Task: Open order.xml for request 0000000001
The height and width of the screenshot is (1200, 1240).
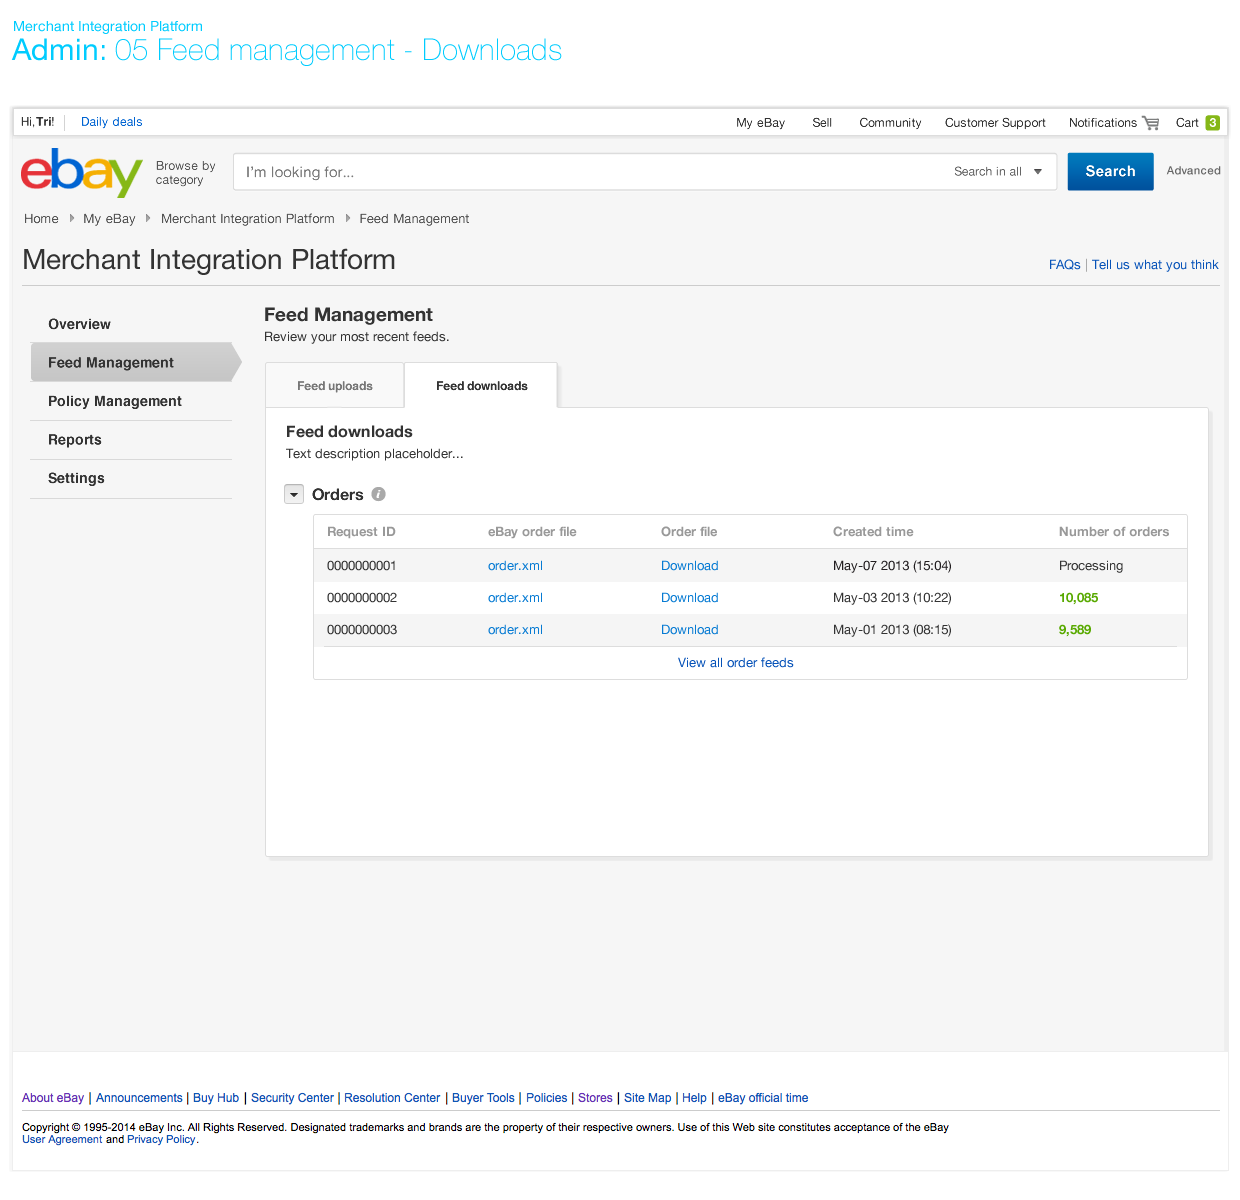Action: click(515, 566)
